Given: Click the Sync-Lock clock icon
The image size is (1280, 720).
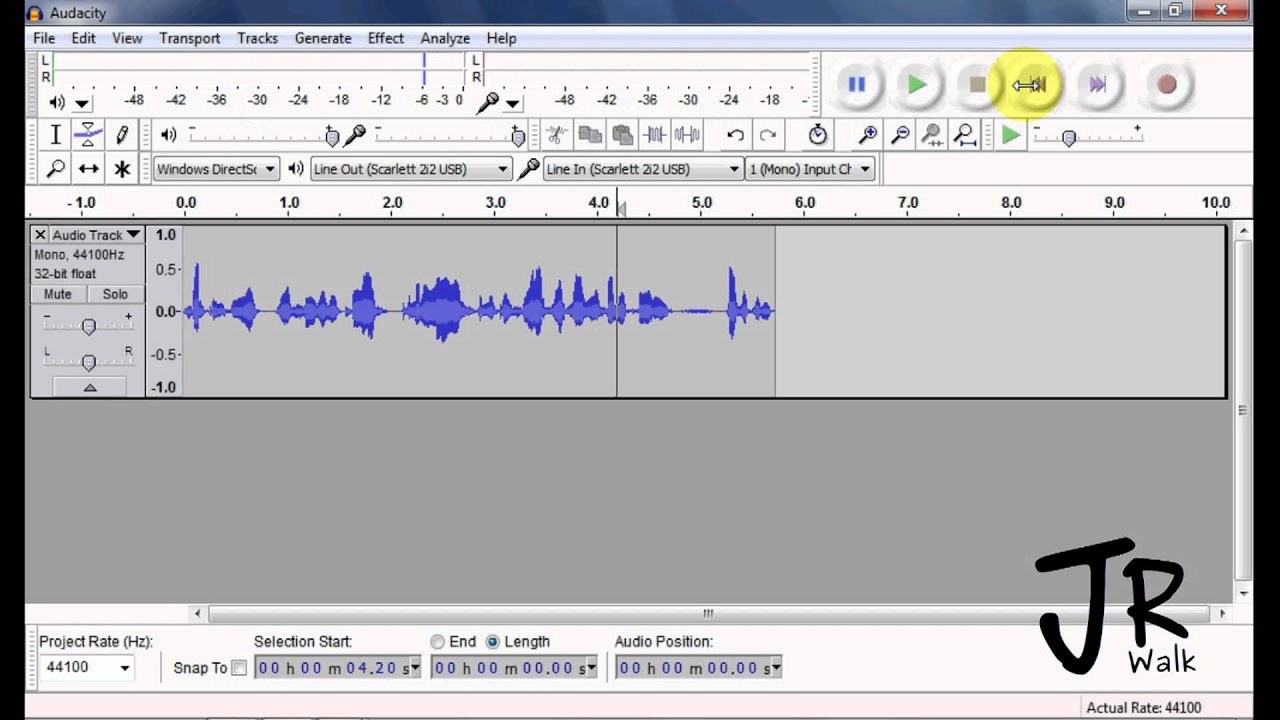Looking at the screenshot, I should (818, 134).
